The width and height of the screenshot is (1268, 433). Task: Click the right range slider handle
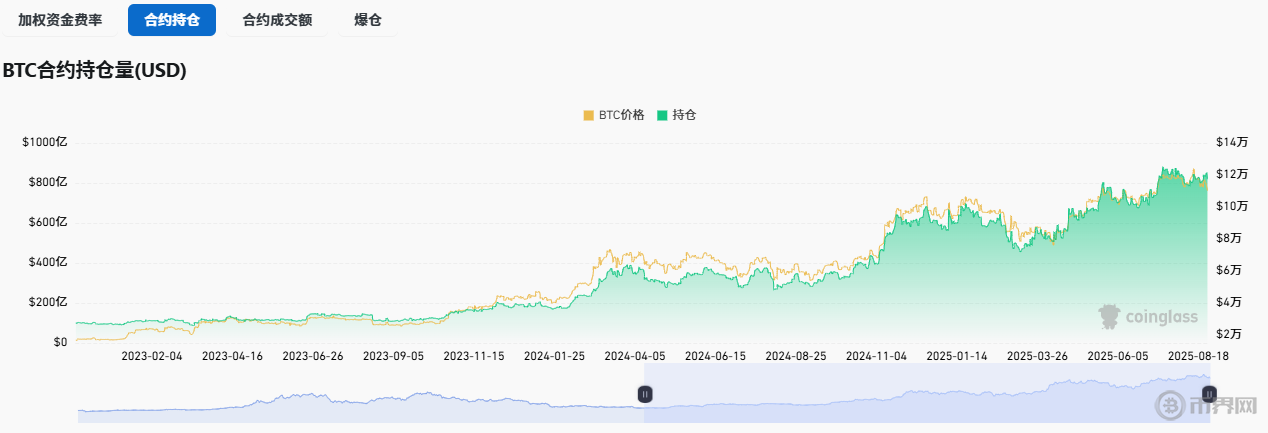click(x=1209, y=394)
